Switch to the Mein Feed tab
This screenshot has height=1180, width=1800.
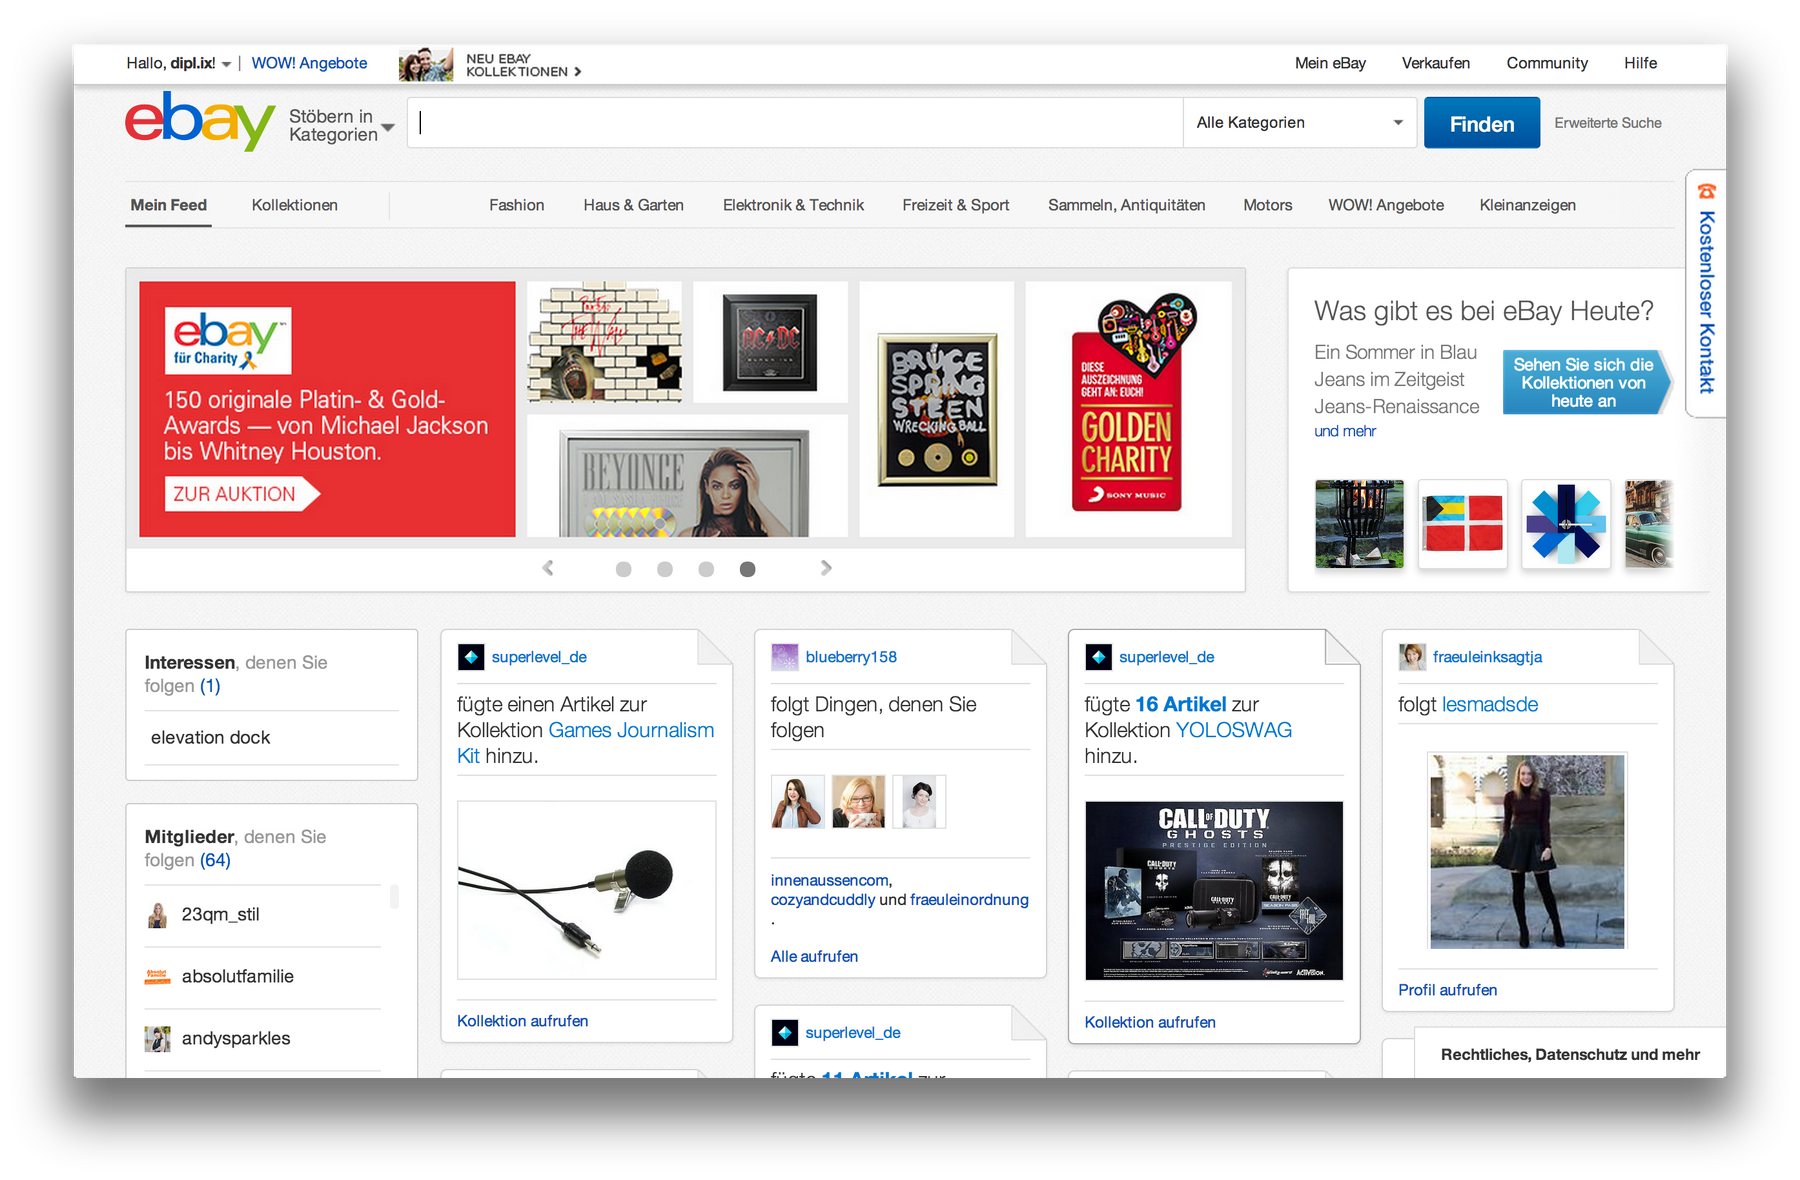click(x=168, y=205)
